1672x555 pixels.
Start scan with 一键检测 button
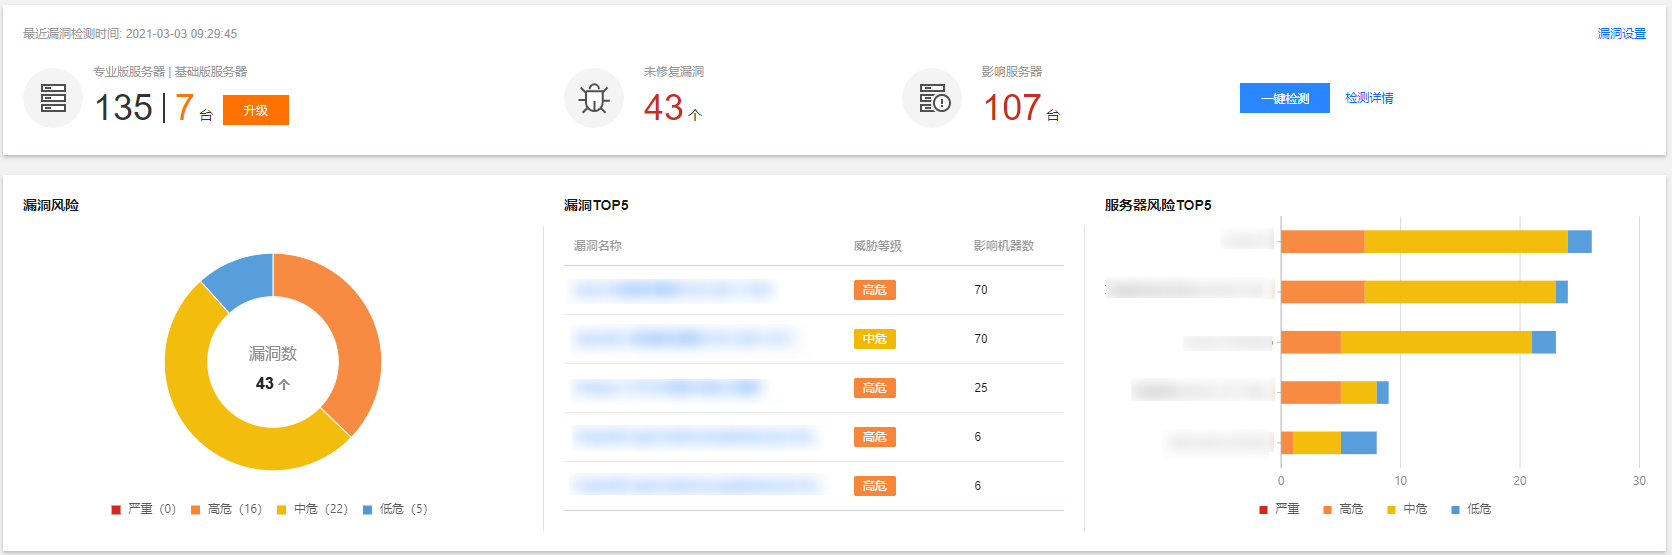pyautogui.click(x=1285, y=98)
